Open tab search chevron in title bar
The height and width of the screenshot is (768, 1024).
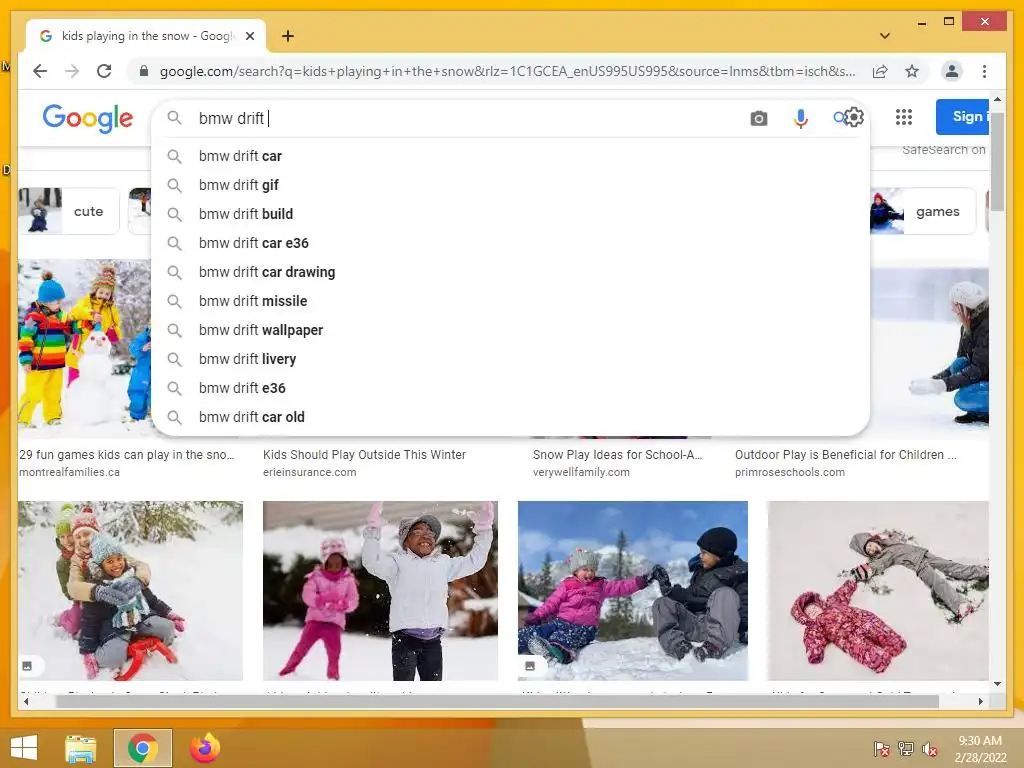point(884,36)
